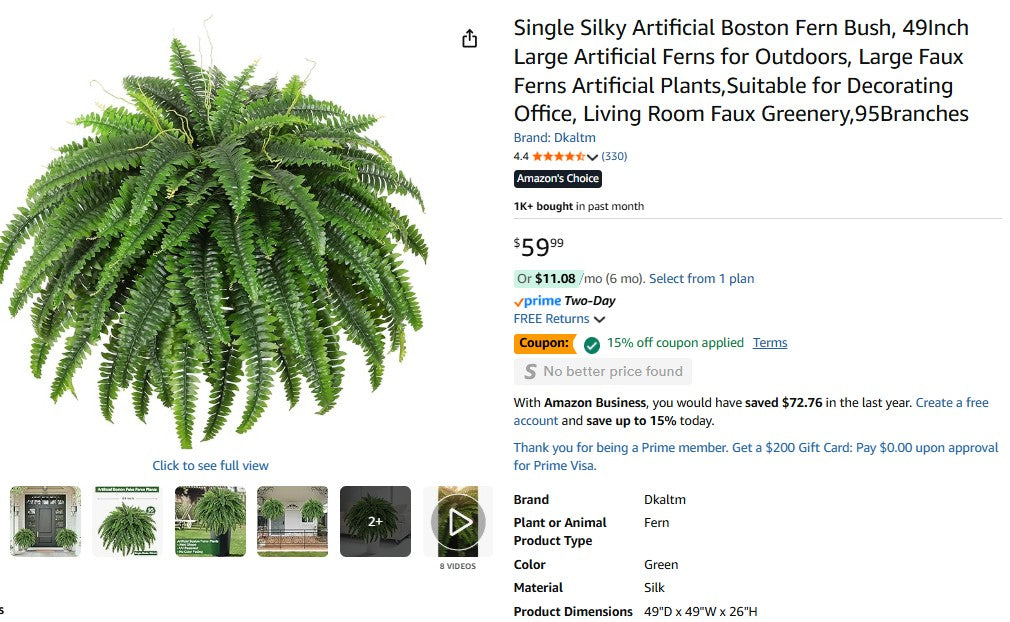The image size is (1010, 622).
Task: Click the Amazon's Choice badge
Action: pos(557,178)
